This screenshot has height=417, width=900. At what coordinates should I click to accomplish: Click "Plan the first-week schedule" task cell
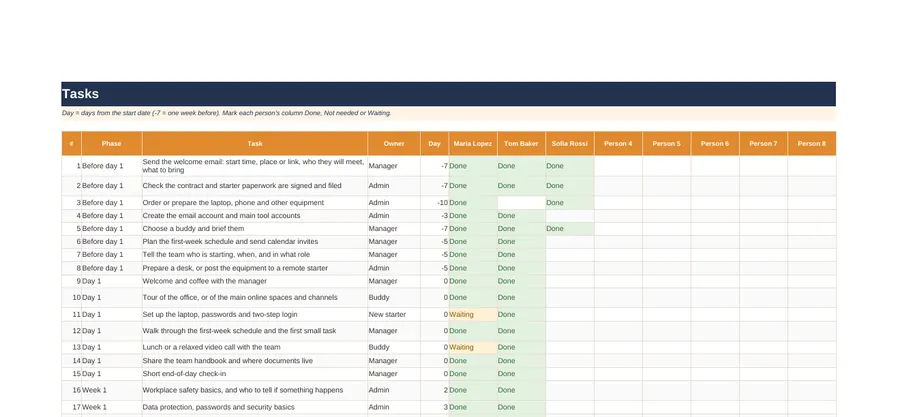pyautogui.click(x=255, y=241)
